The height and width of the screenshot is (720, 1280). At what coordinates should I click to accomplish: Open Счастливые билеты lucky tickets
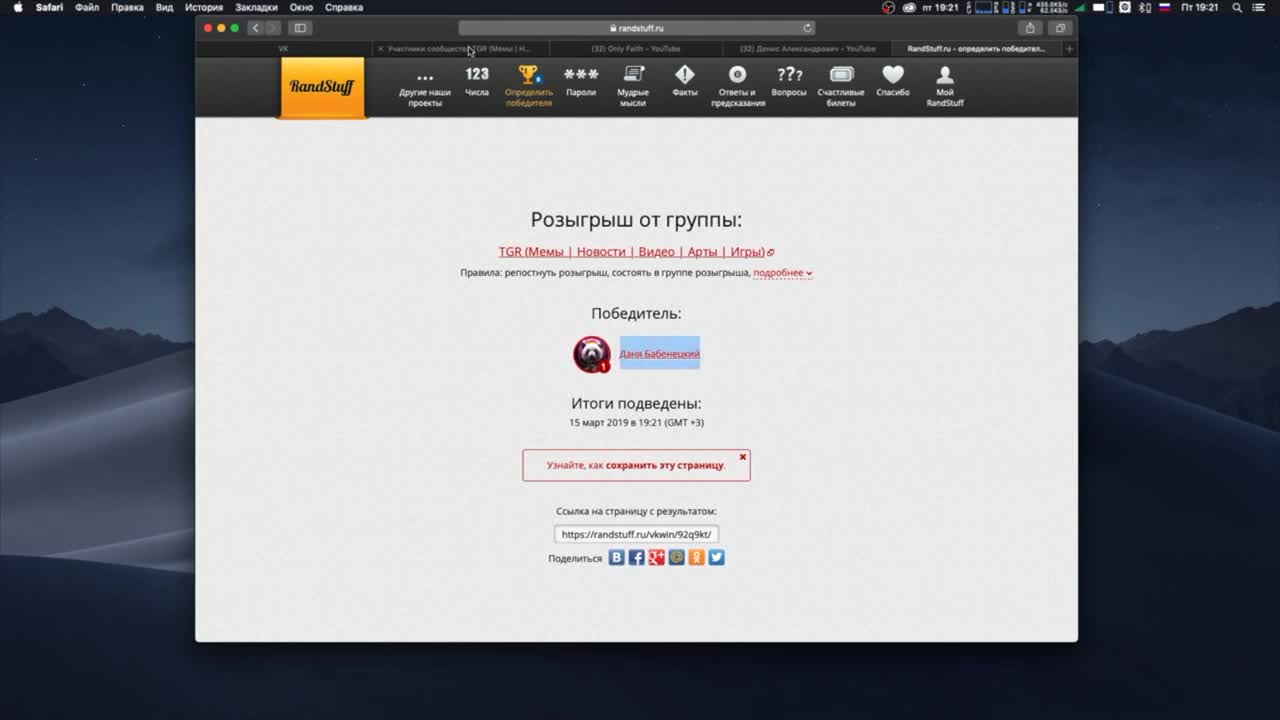coord(841,81)
